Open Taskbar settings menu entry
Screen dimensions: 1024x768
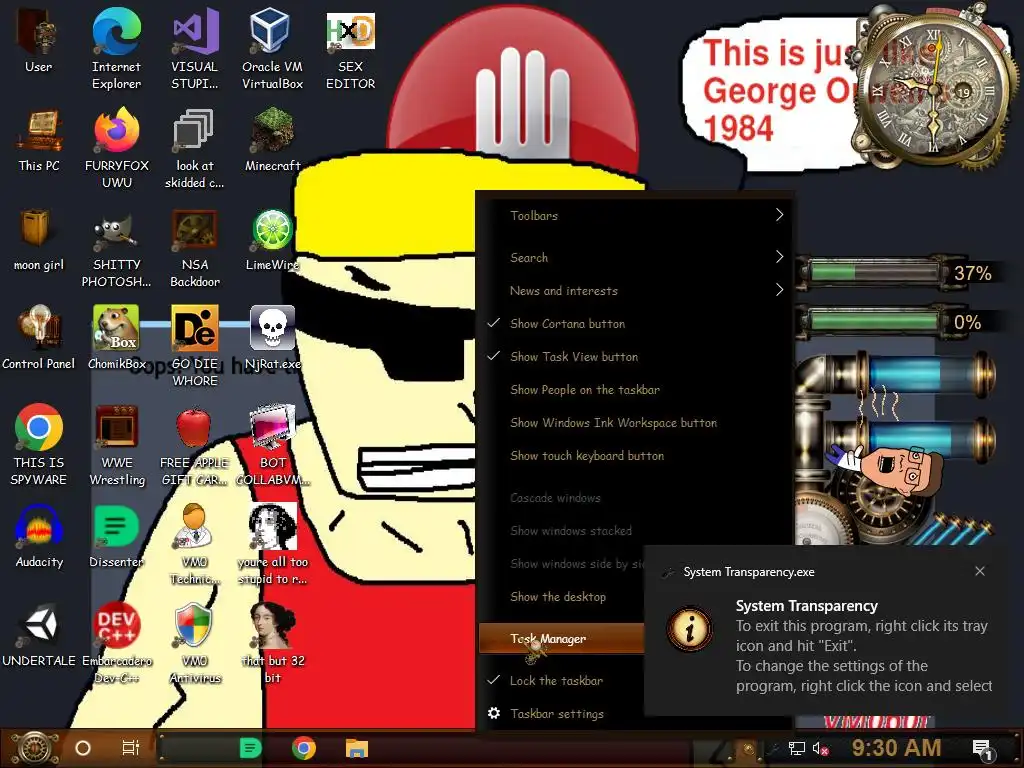[562, 714]
